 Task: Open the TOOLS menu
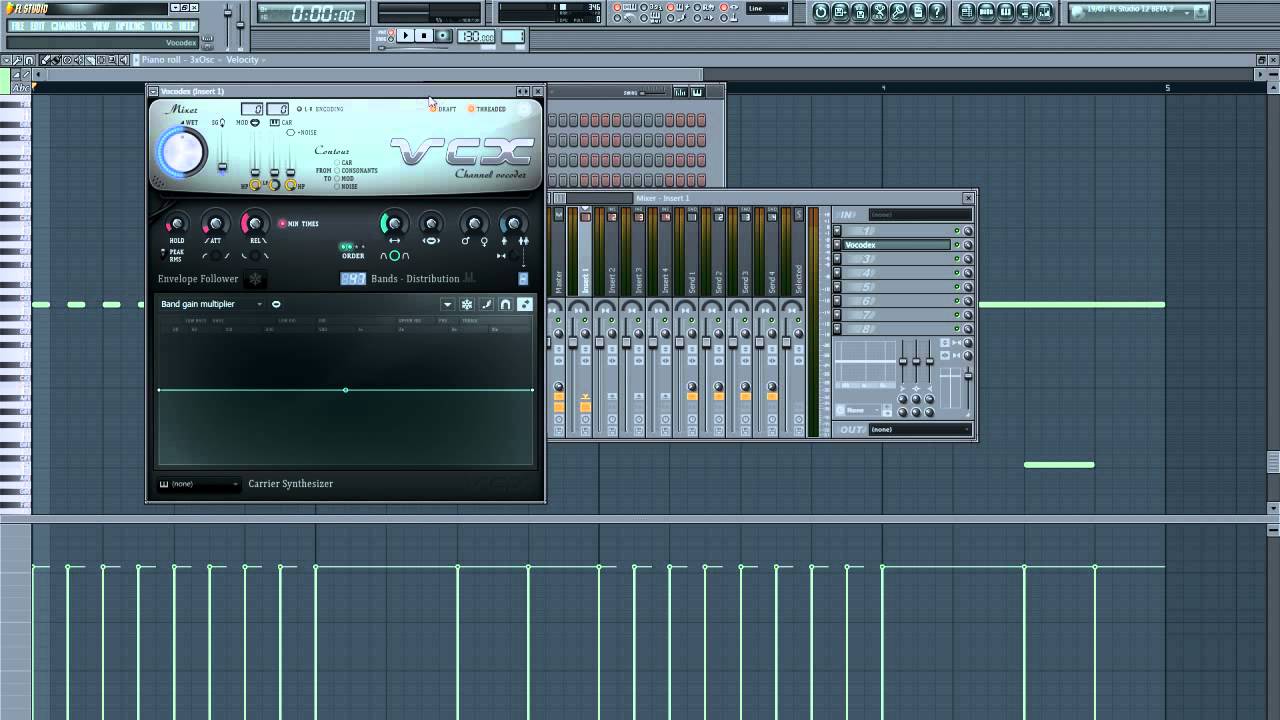pos(162,26)
